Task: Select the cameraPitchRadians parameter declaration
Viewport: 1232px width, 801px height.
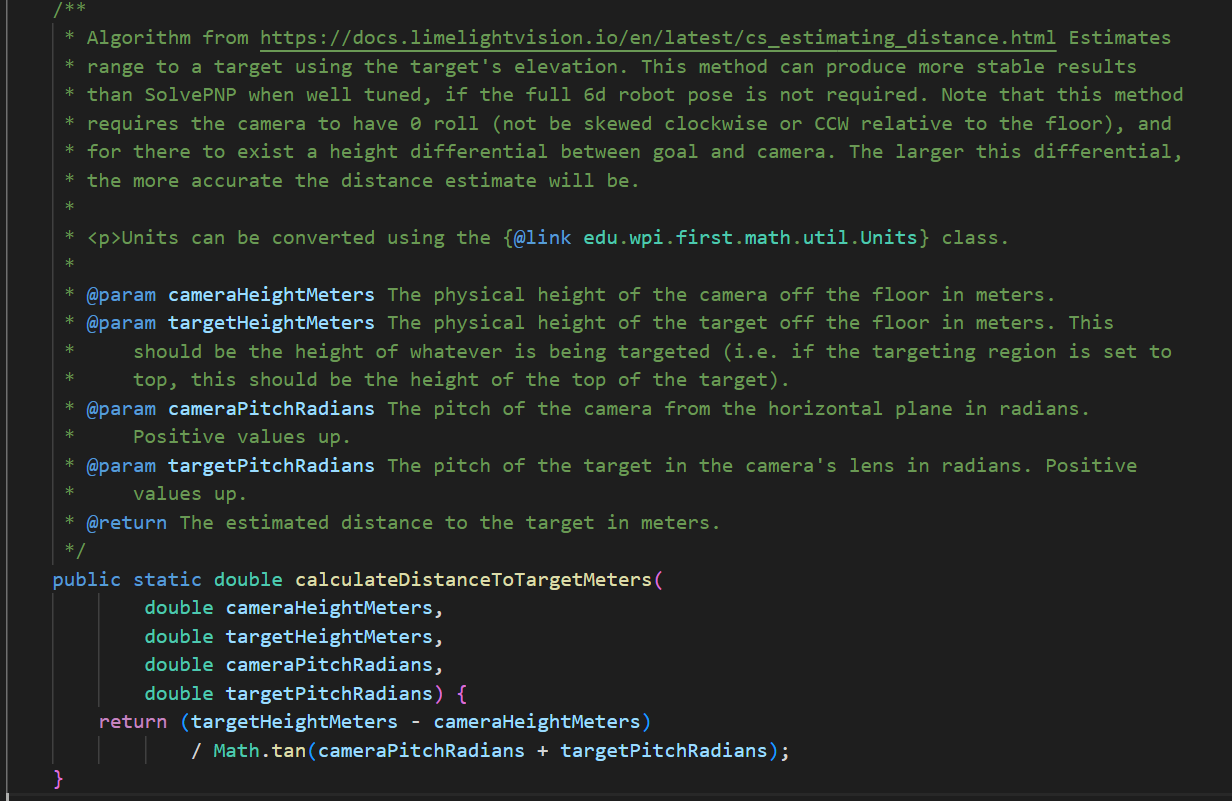Action: [x=293, y=664]
